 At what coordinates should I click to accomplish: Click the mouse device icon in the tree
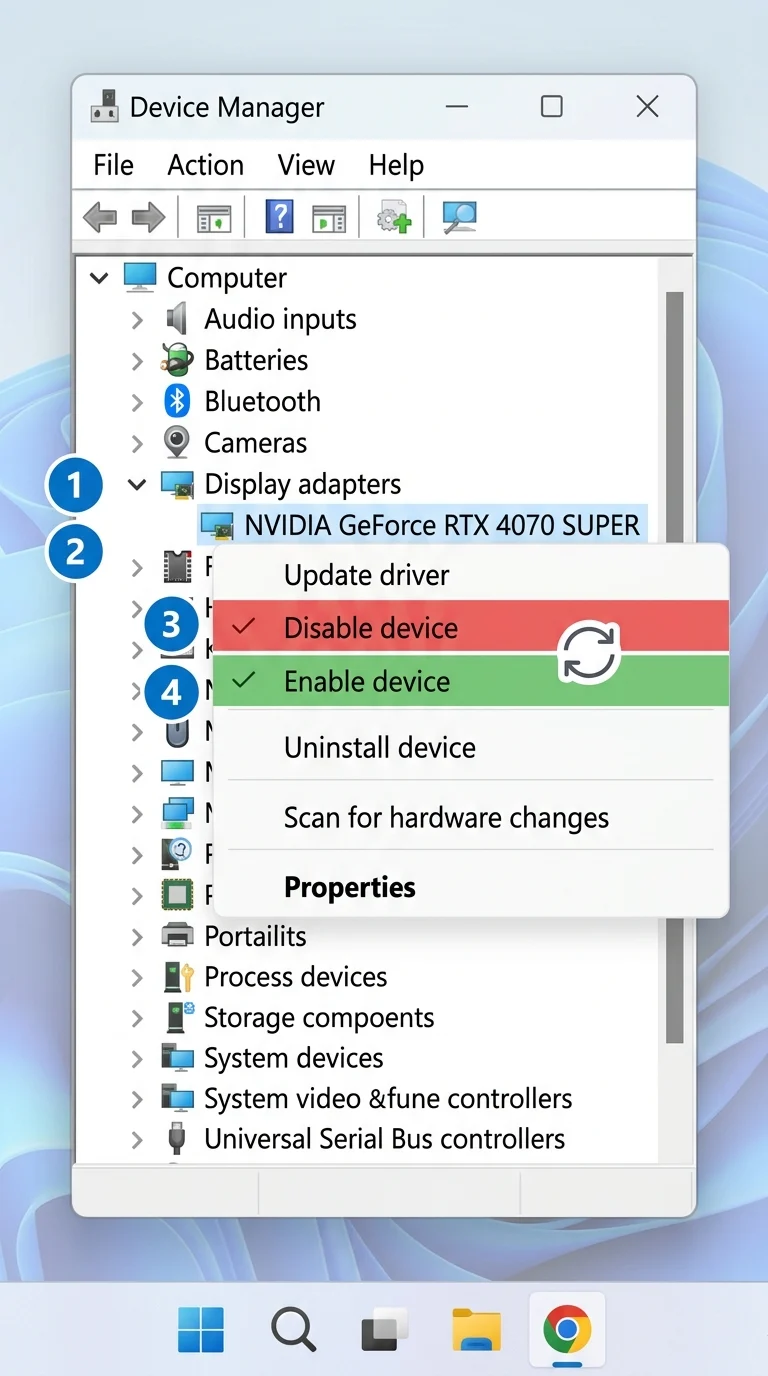pos(177,731)
